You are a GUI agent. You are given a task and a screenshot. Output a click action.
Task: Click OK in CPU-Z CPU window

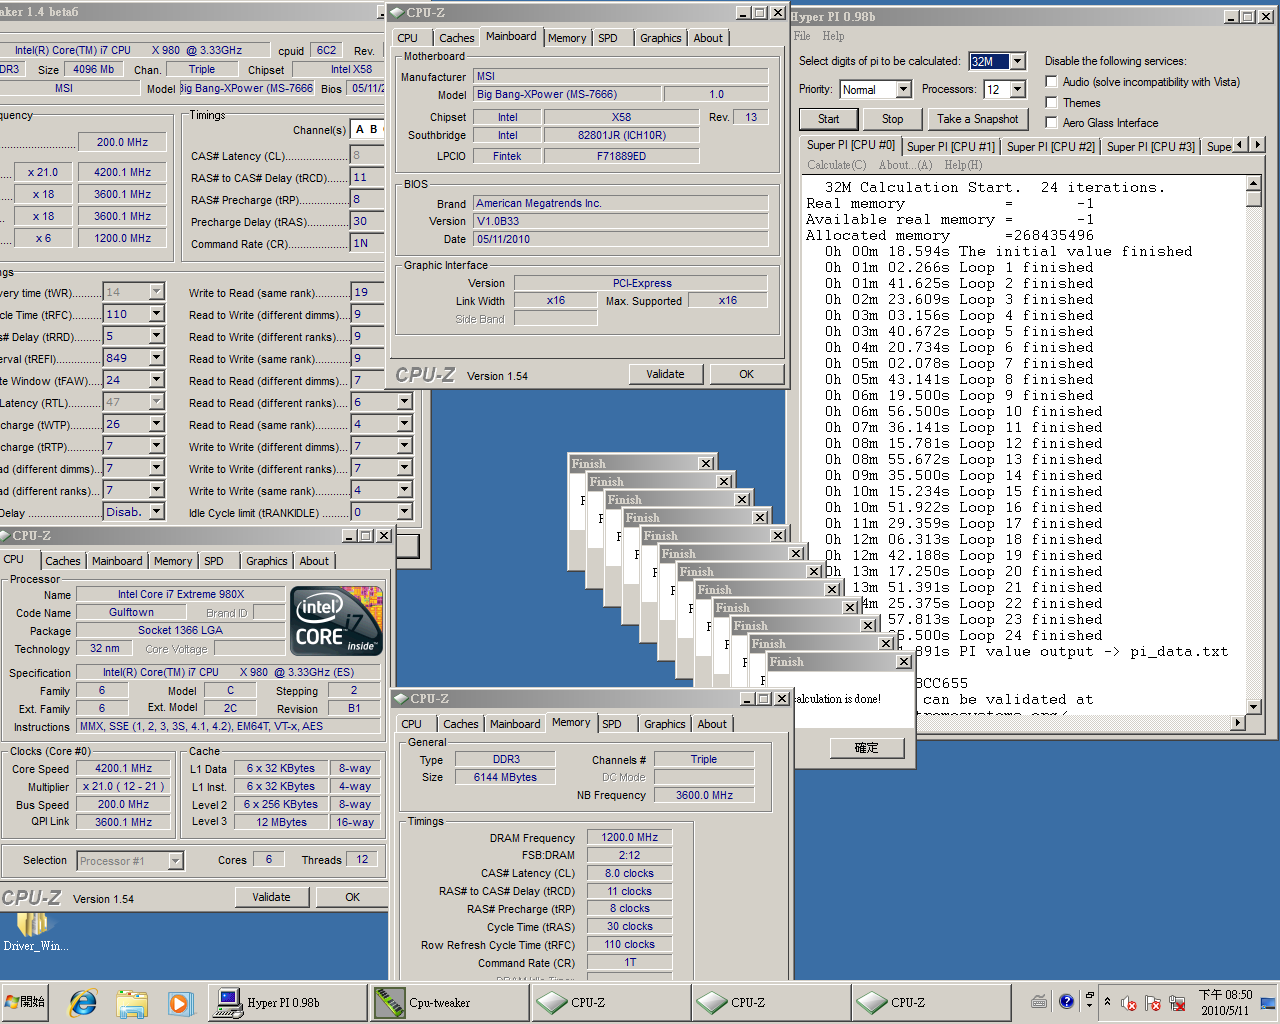352,897
